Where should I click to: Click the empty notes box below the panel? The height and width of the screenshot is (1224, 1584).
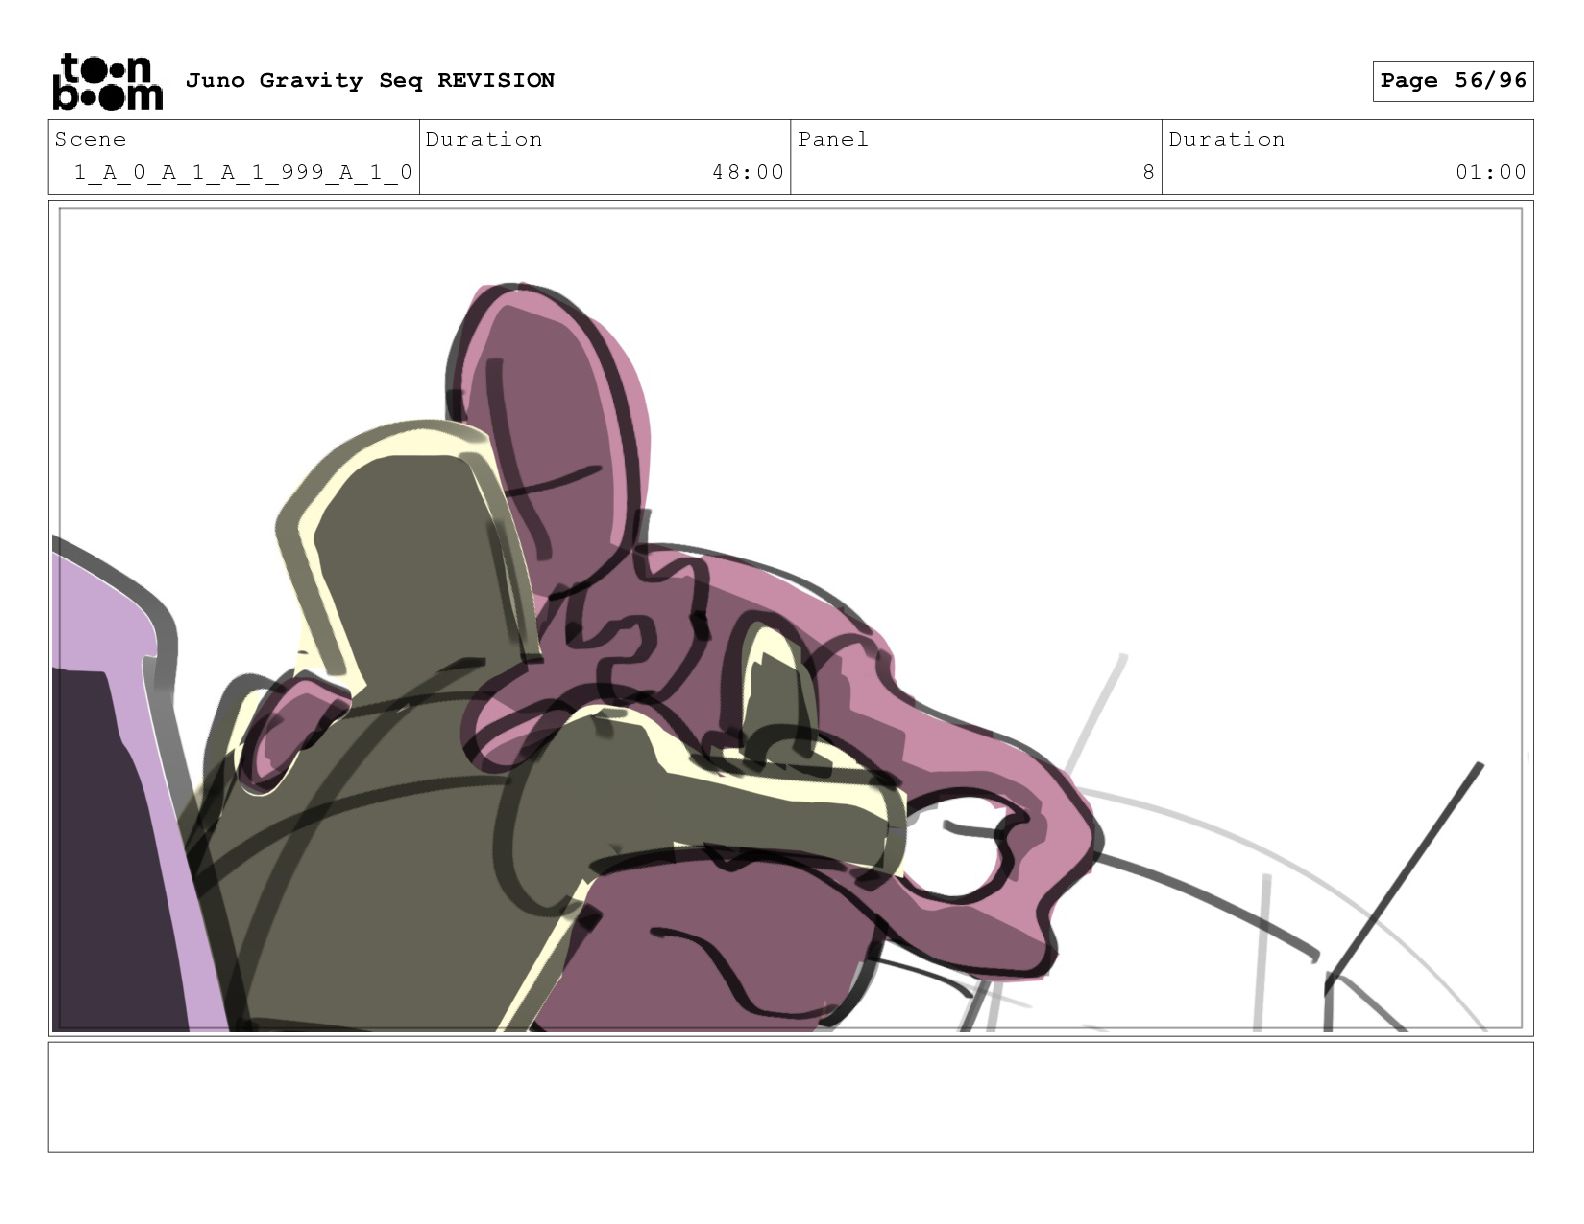790,1097
